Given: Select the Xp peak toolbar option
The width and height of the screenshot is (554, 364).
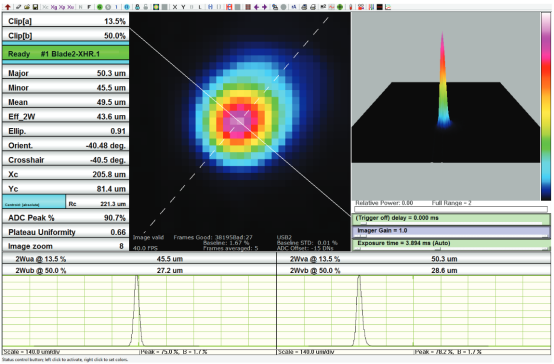Looking at the screenshot, I should coord(62,7).
